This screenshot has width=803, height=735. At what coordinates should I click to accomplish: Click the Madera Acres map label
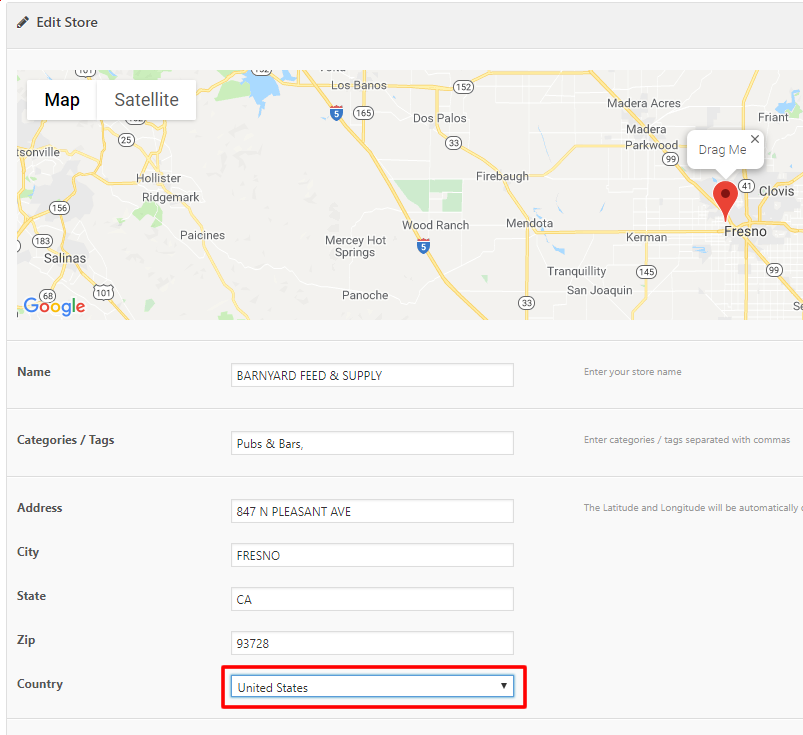click(644, 103)
